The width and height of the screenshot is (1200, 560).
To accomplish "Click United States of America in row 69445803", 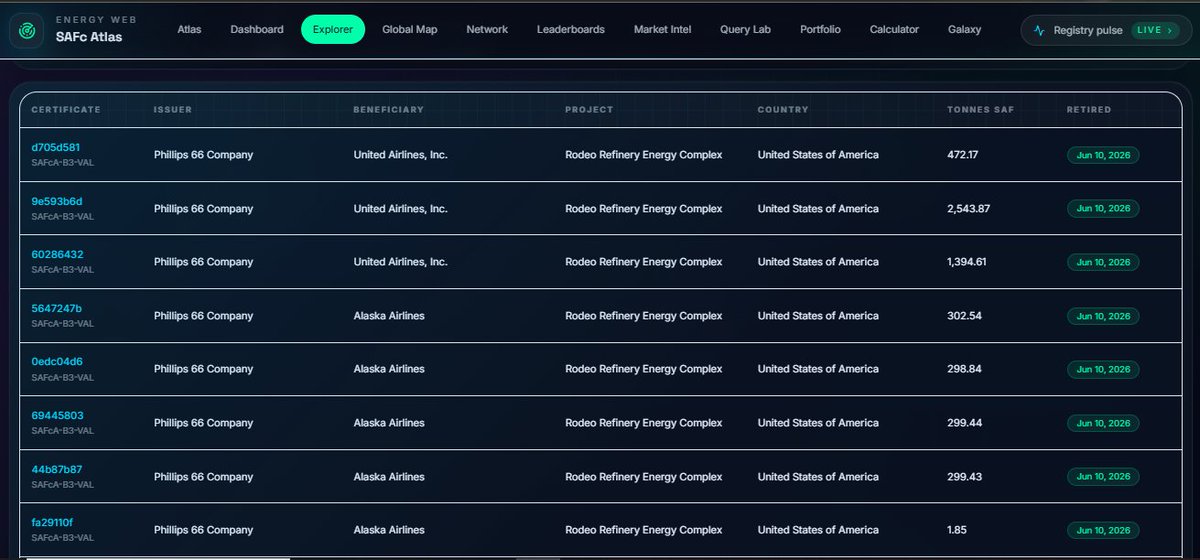I will pos(818,423).
